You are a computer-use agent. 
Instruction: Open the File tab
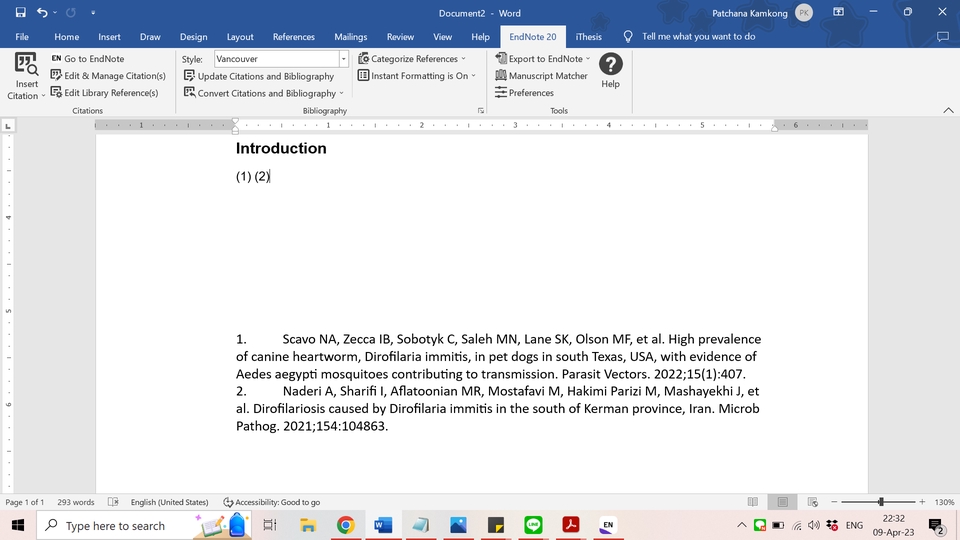tap(22, 37)
